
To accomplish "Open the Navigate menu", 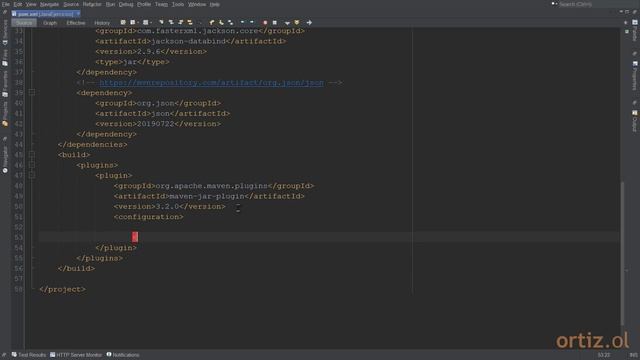I will pyautogui.click(x=49, y=4).
